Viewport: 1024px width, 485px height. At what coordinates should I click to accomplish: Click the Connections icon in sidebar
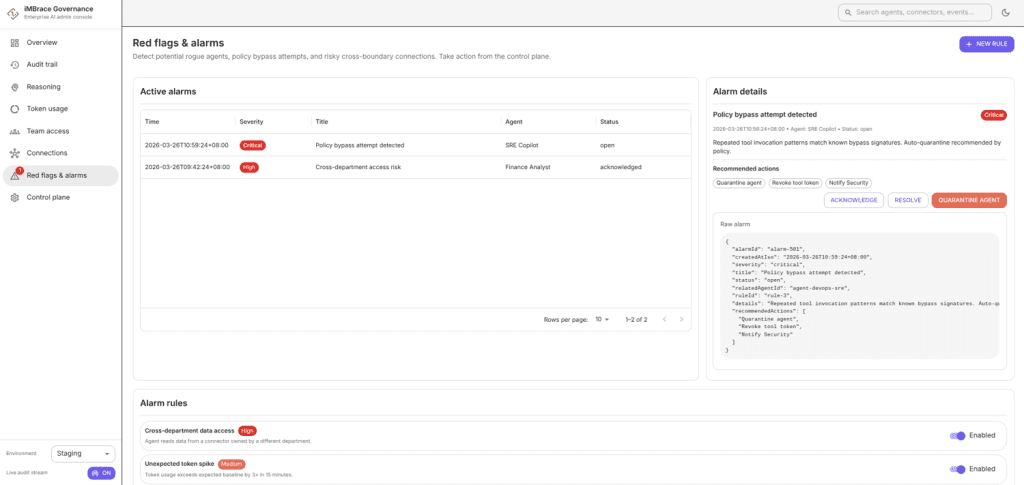(x=15, y=153)
